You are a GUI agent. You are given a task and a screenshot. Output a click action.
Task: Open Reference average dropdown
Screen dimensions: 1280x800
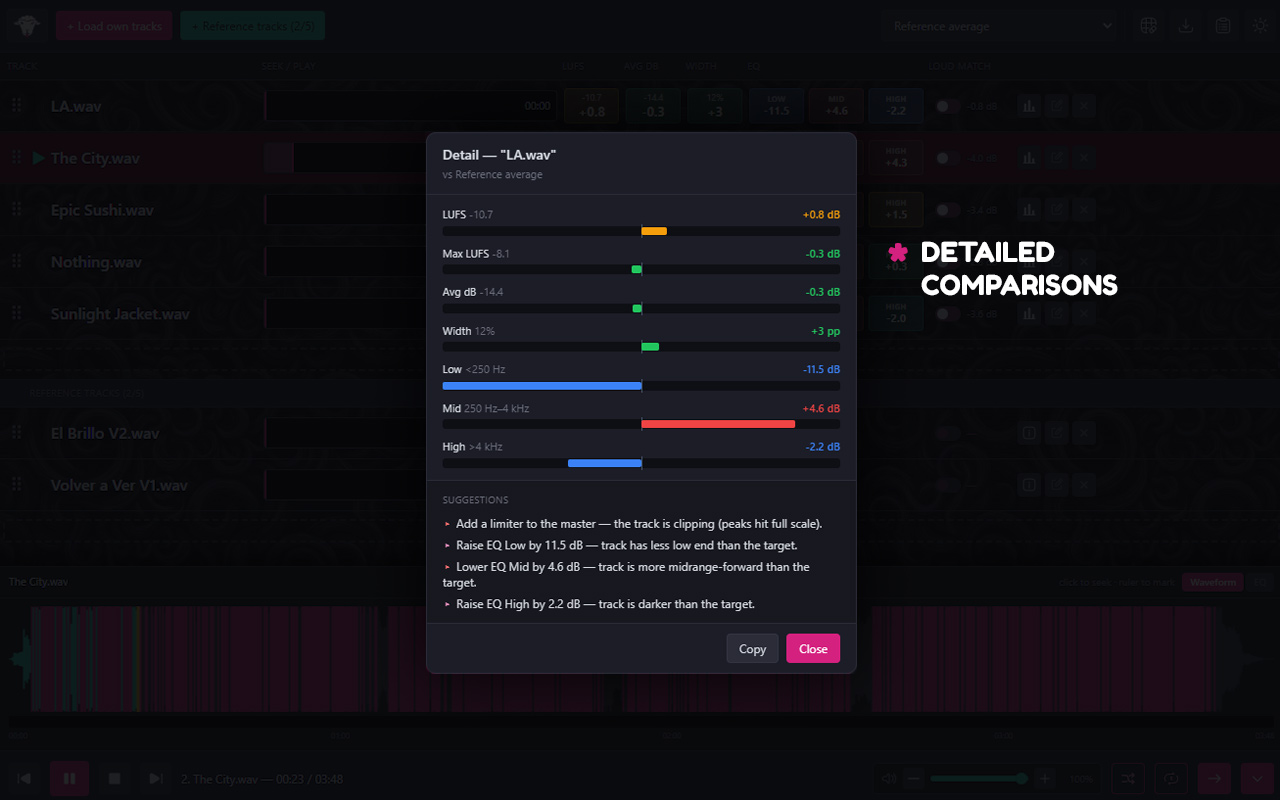[x=1000, y=26]
